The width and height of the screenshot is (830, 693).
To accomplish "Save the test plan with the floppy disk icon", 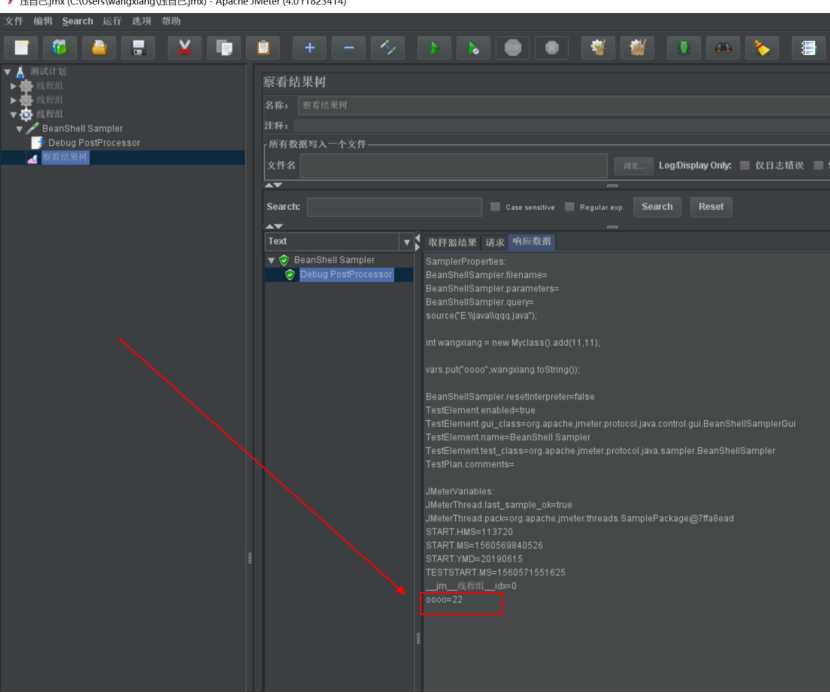I will (x=138, y=48).
